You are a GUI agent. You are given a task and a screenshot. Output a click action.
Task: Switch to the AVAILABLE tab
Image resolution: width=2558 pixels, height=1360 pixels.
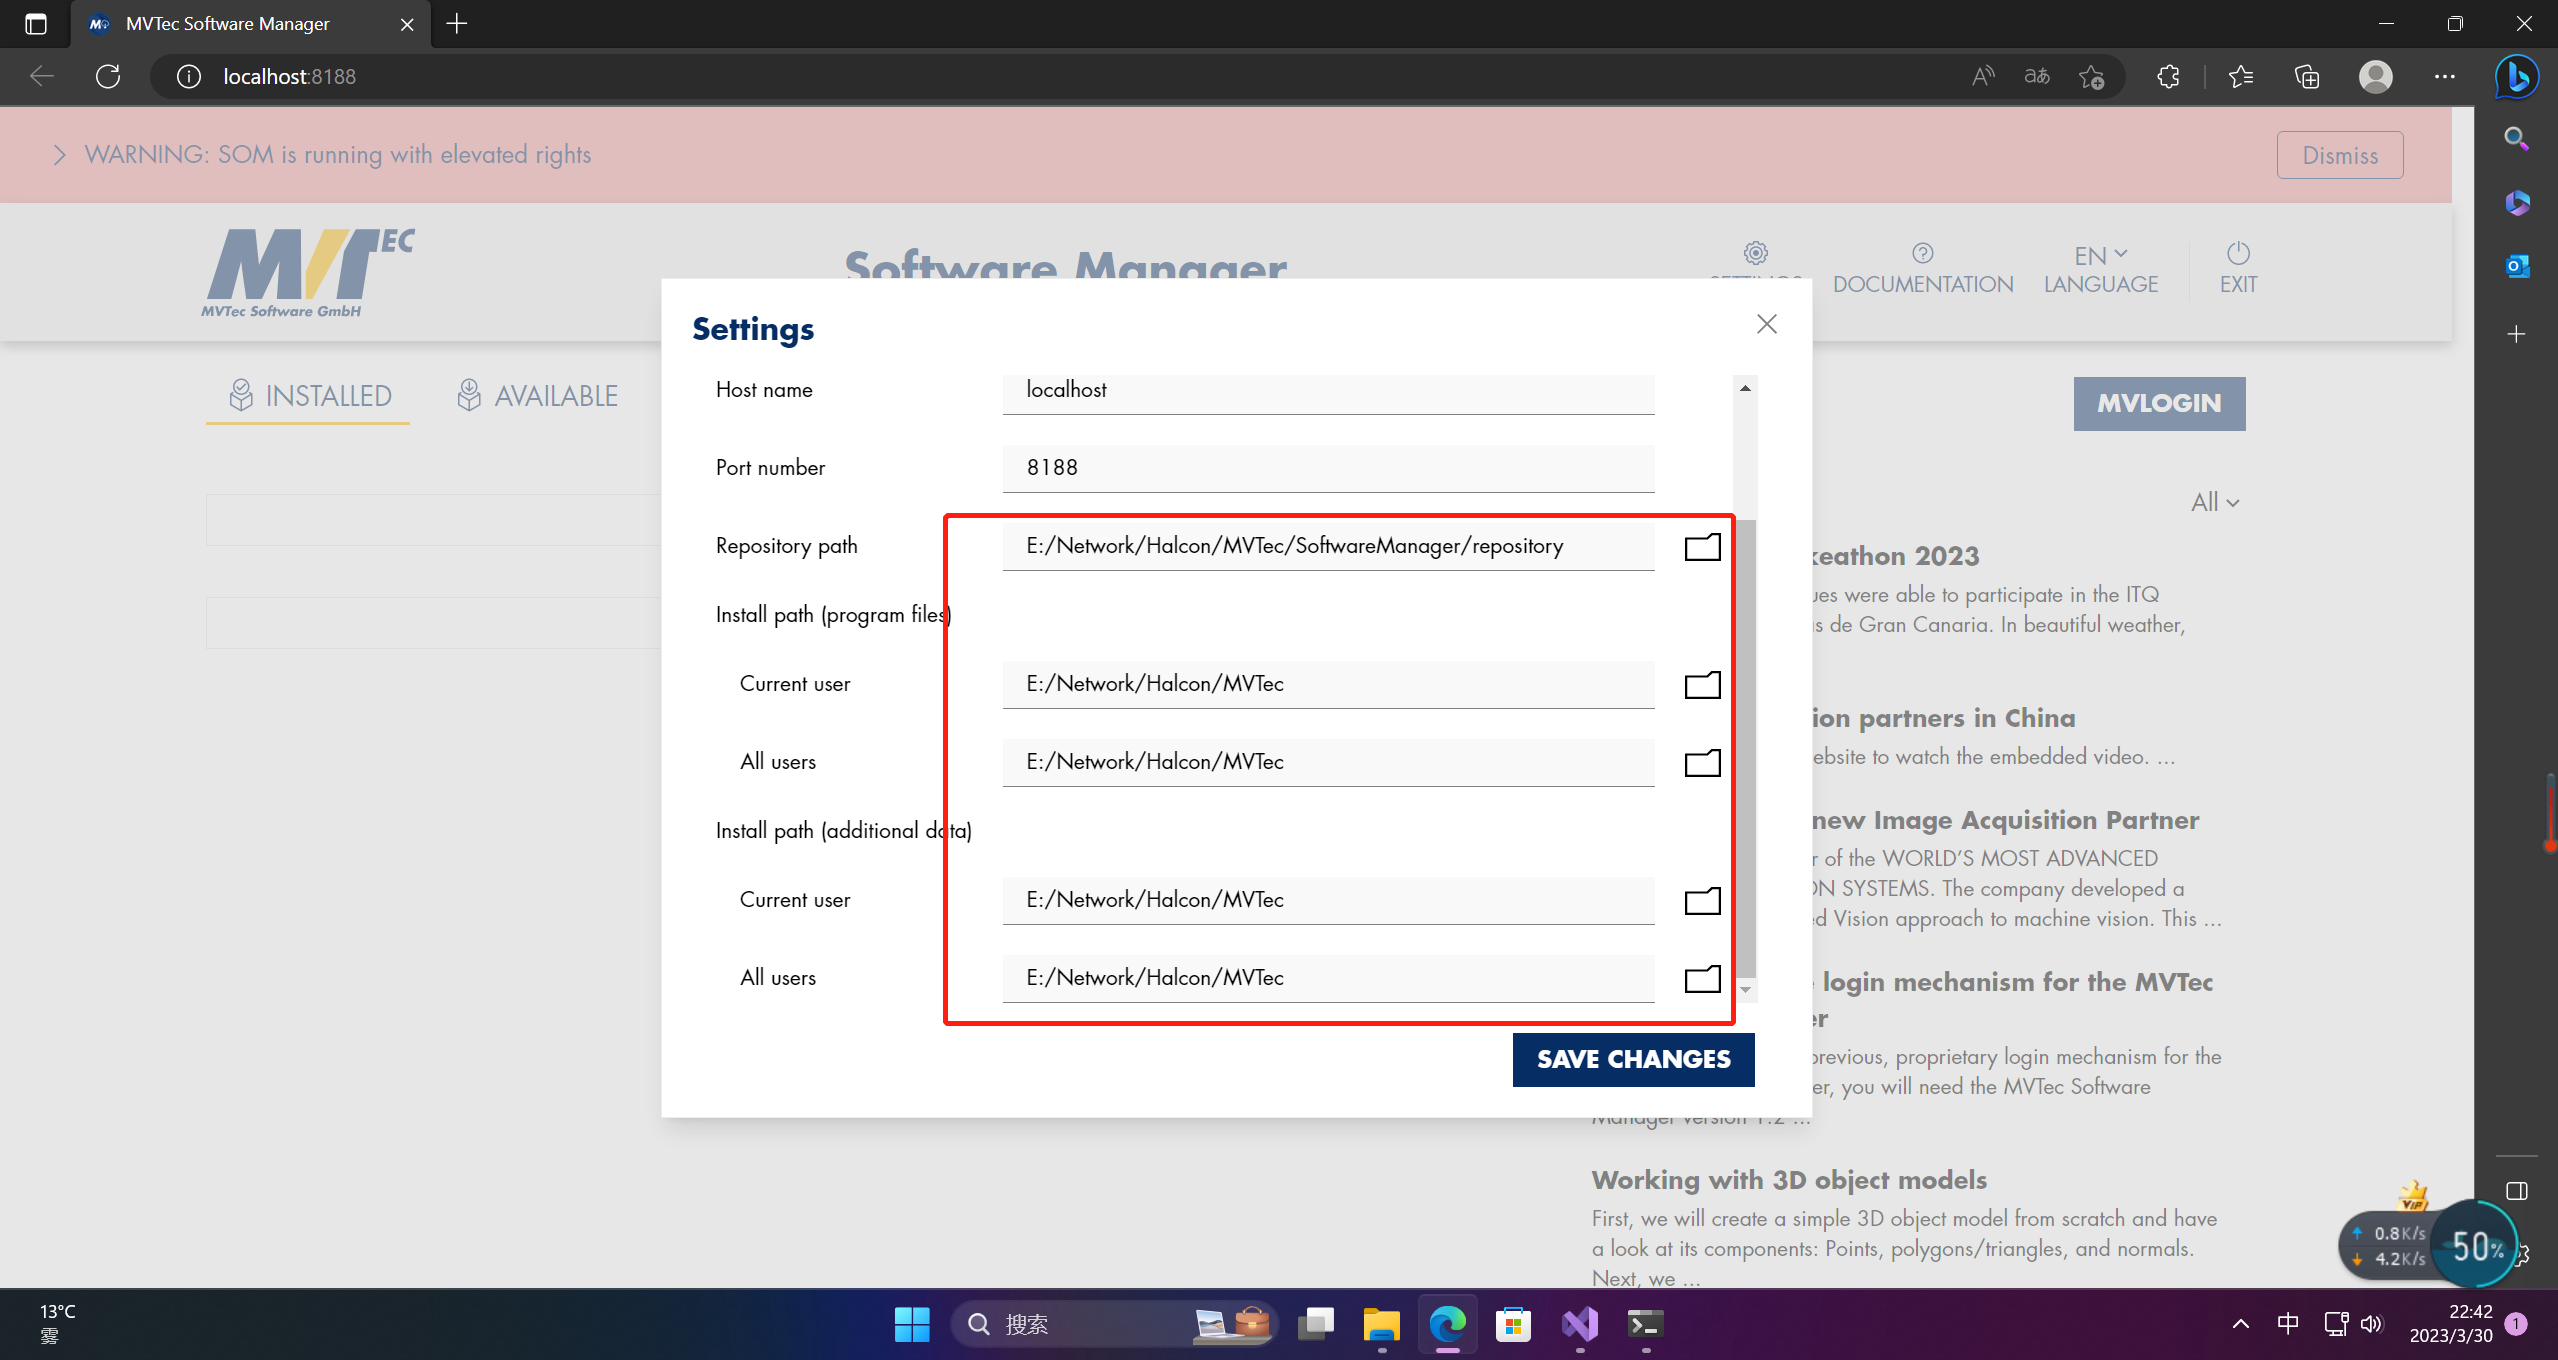[x=538, y=396]
